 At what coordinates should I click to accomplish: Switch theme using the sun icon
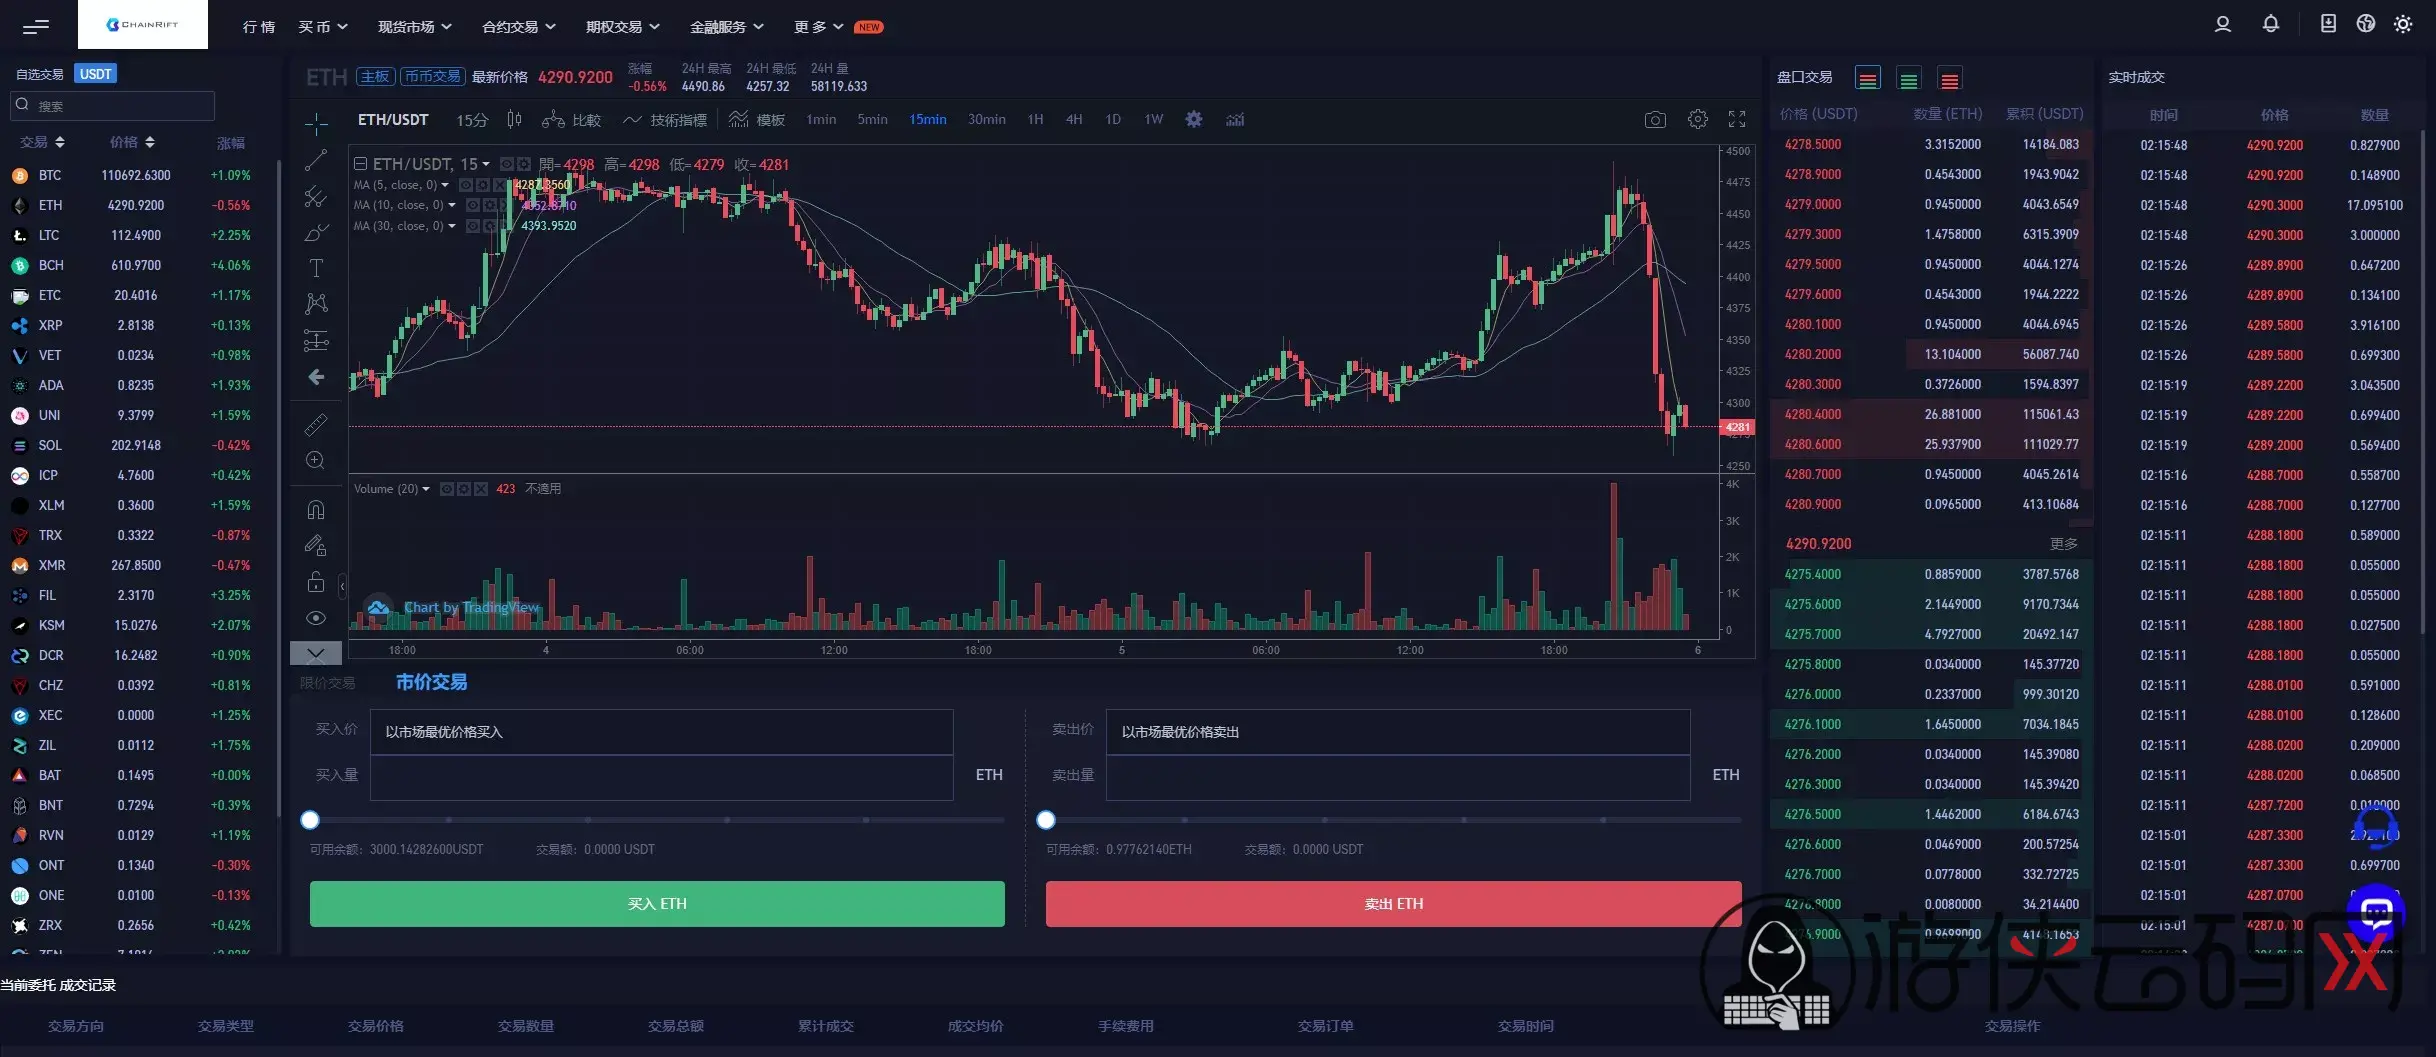[2403, 25]
